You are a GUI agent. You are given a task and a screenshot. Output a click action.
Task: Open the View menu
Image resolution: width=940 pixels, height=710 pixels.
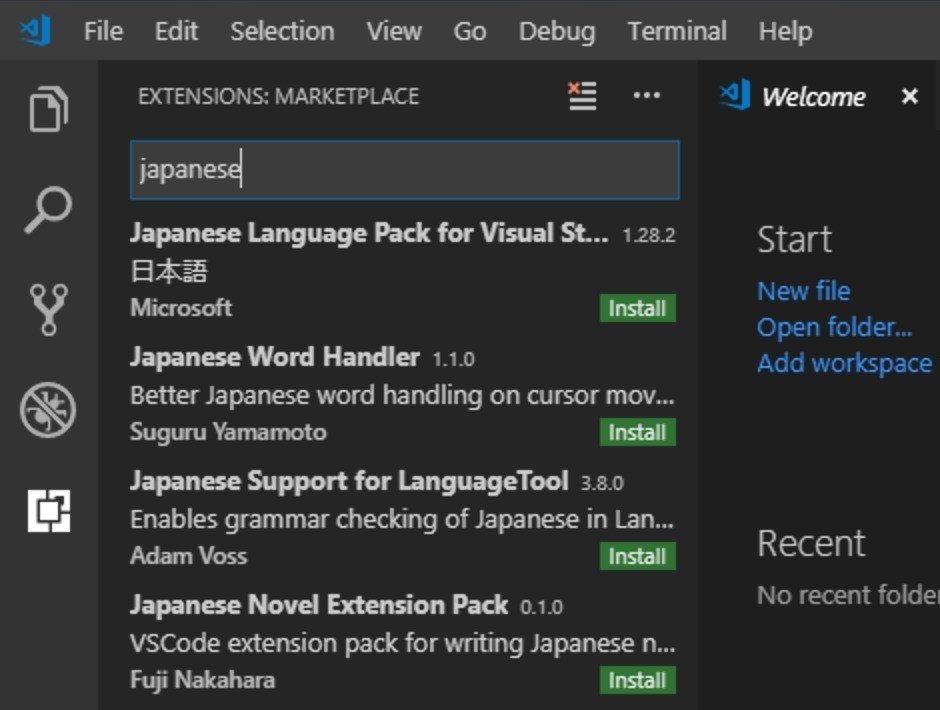point(394,31)
